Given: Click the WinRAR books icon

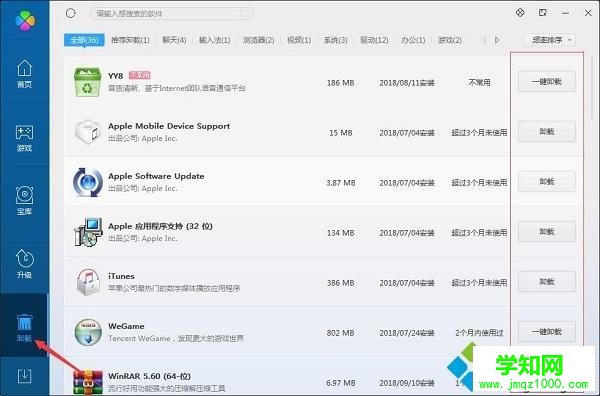Looking at the screenshot, I should 88,382.
